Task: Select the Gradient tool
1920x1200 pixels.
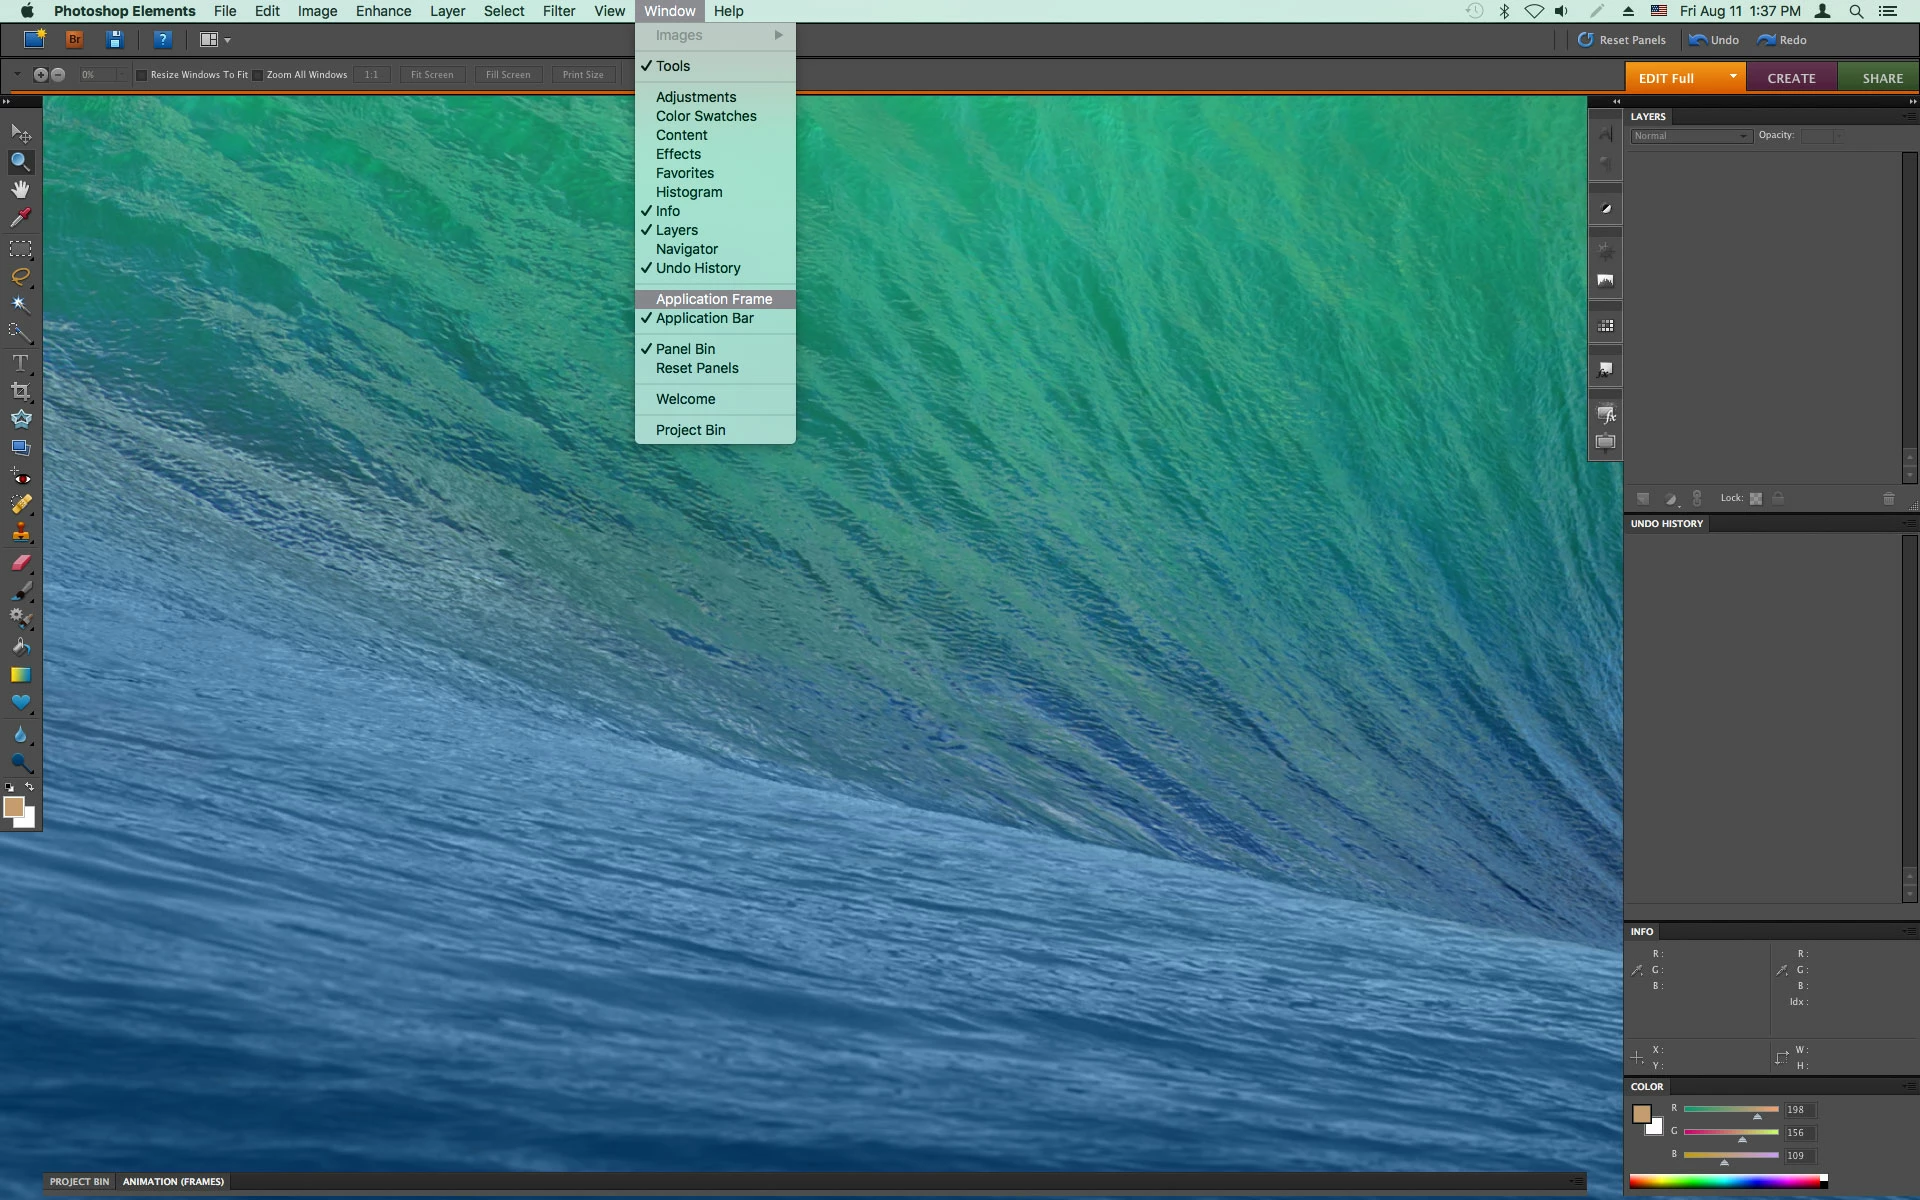Action: pyautogui.click(x=20, y=675)
